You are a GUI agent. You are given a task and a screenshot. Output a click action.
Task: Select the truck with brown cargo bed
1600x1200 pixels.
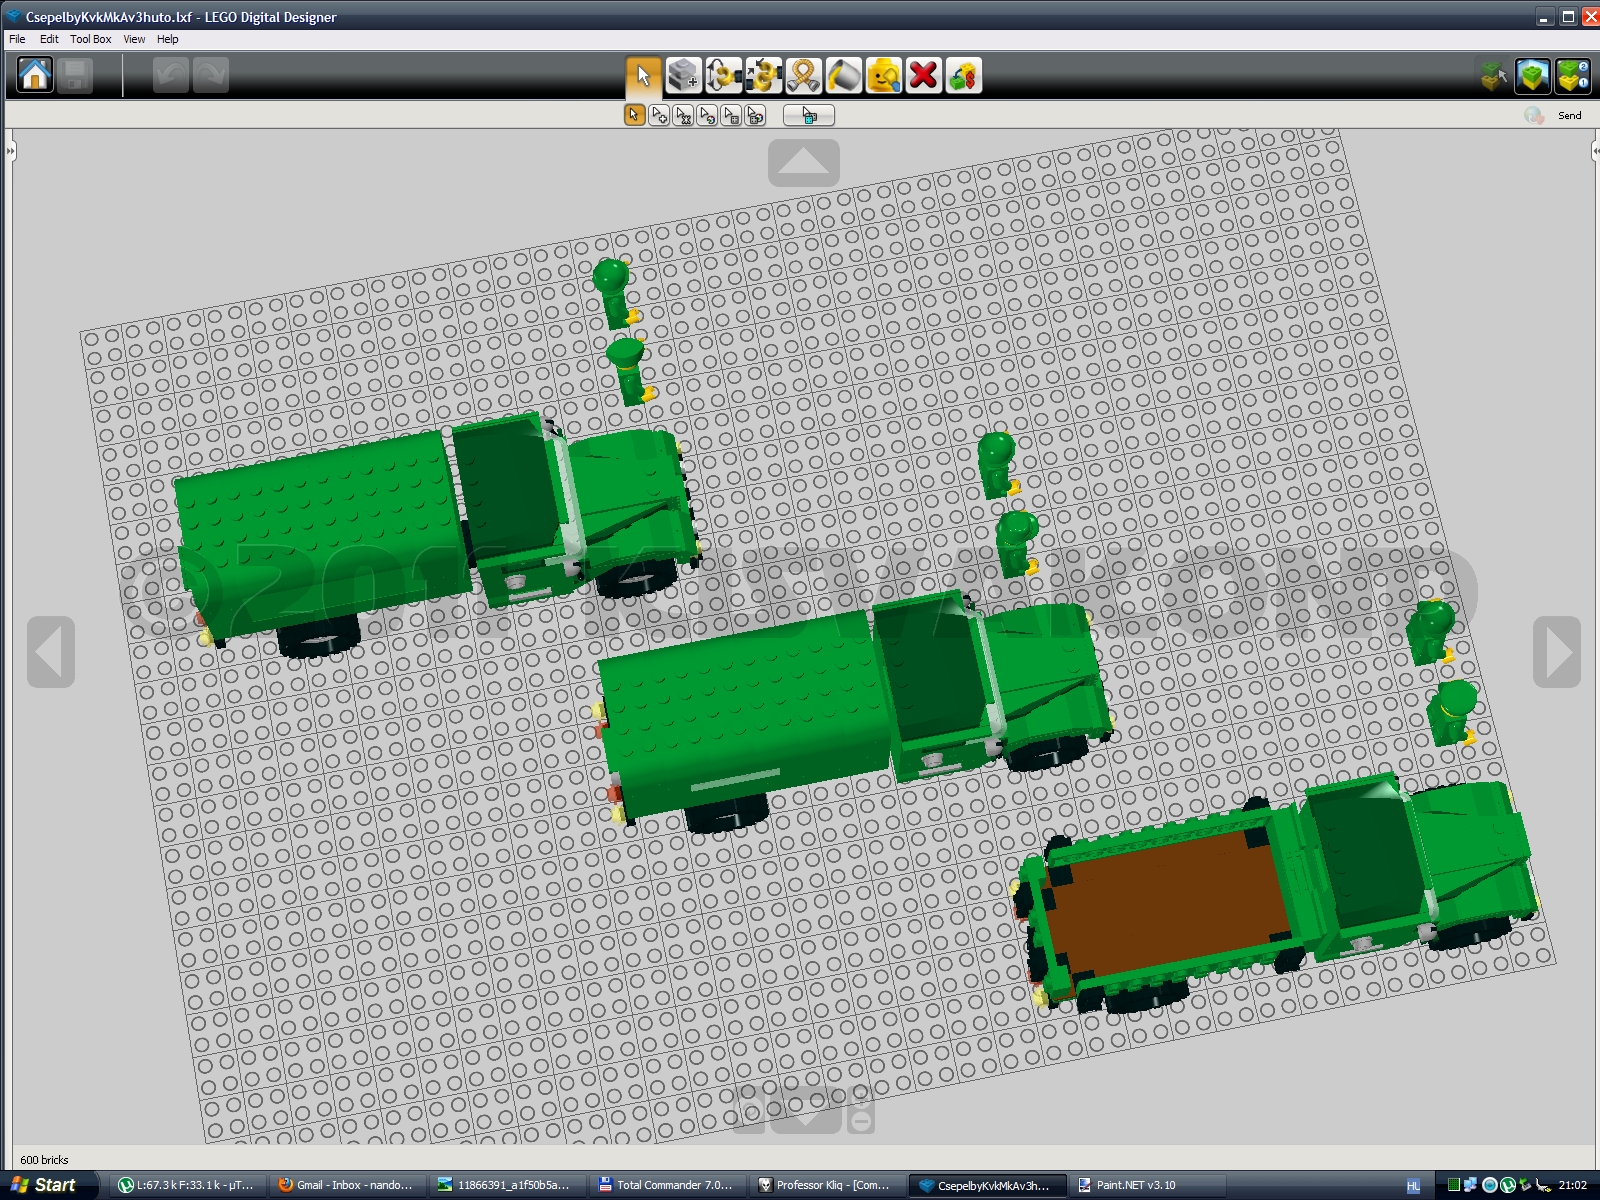click(x=1275, y=895)
